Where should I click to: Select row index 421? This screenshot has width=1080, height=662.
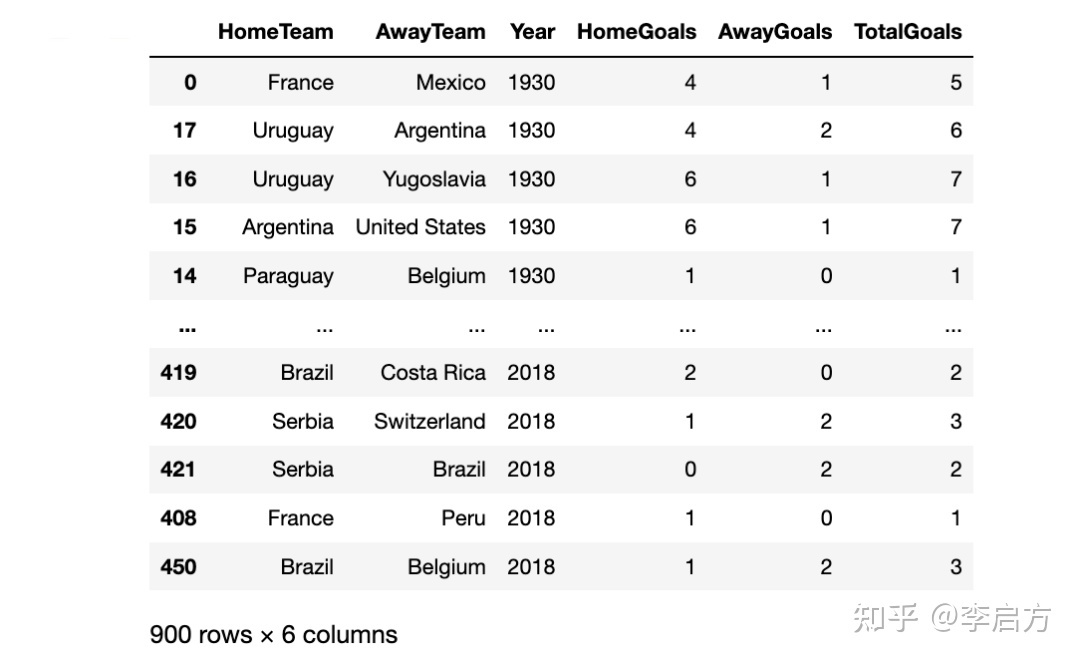tap(178, 470)
